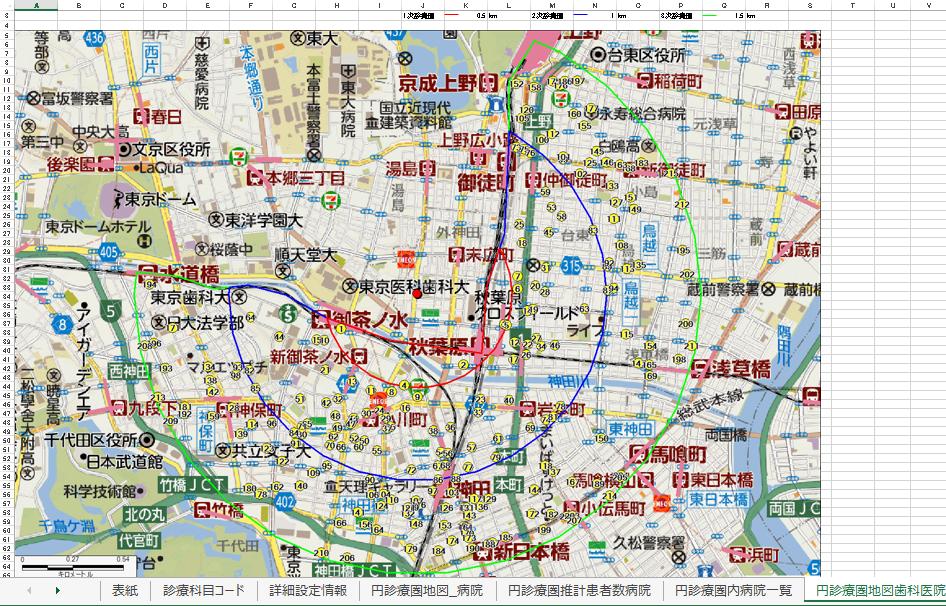Select column T header
Viewport: 946px width, 606px height.
(x=852, y=5)
